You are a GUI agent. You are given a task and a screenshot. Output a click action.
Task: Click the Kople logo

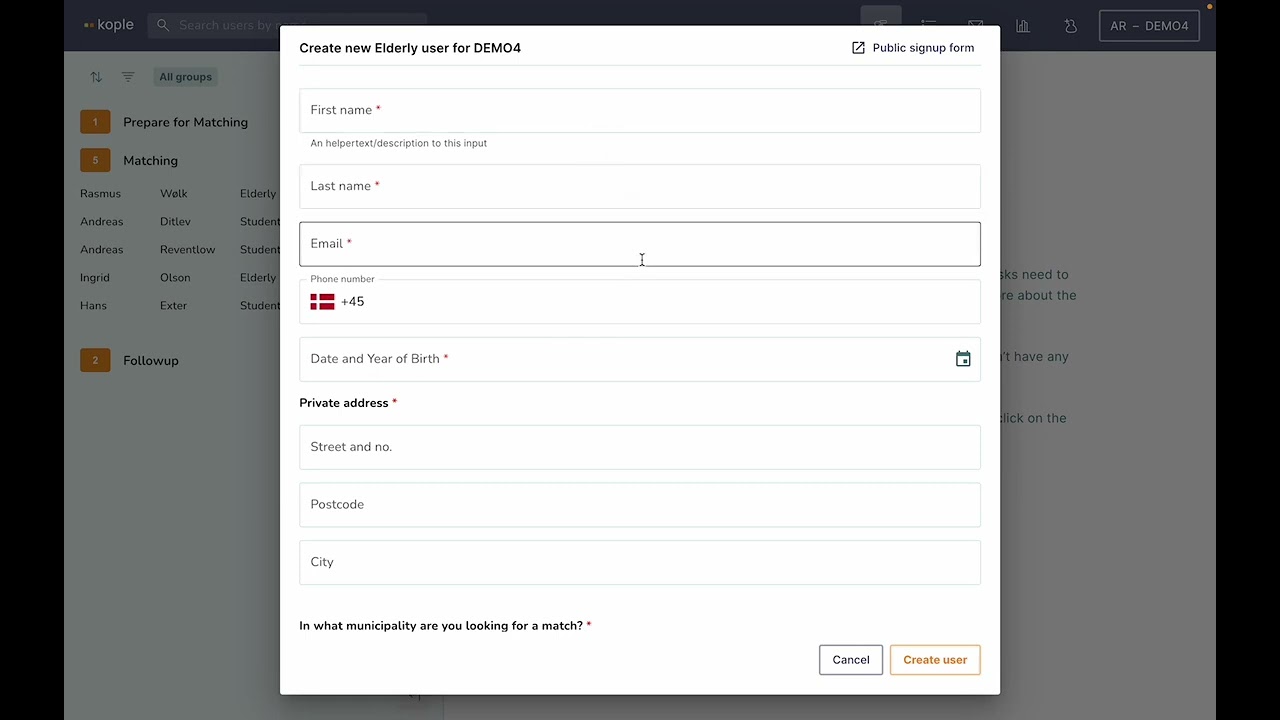coord(109,25)
